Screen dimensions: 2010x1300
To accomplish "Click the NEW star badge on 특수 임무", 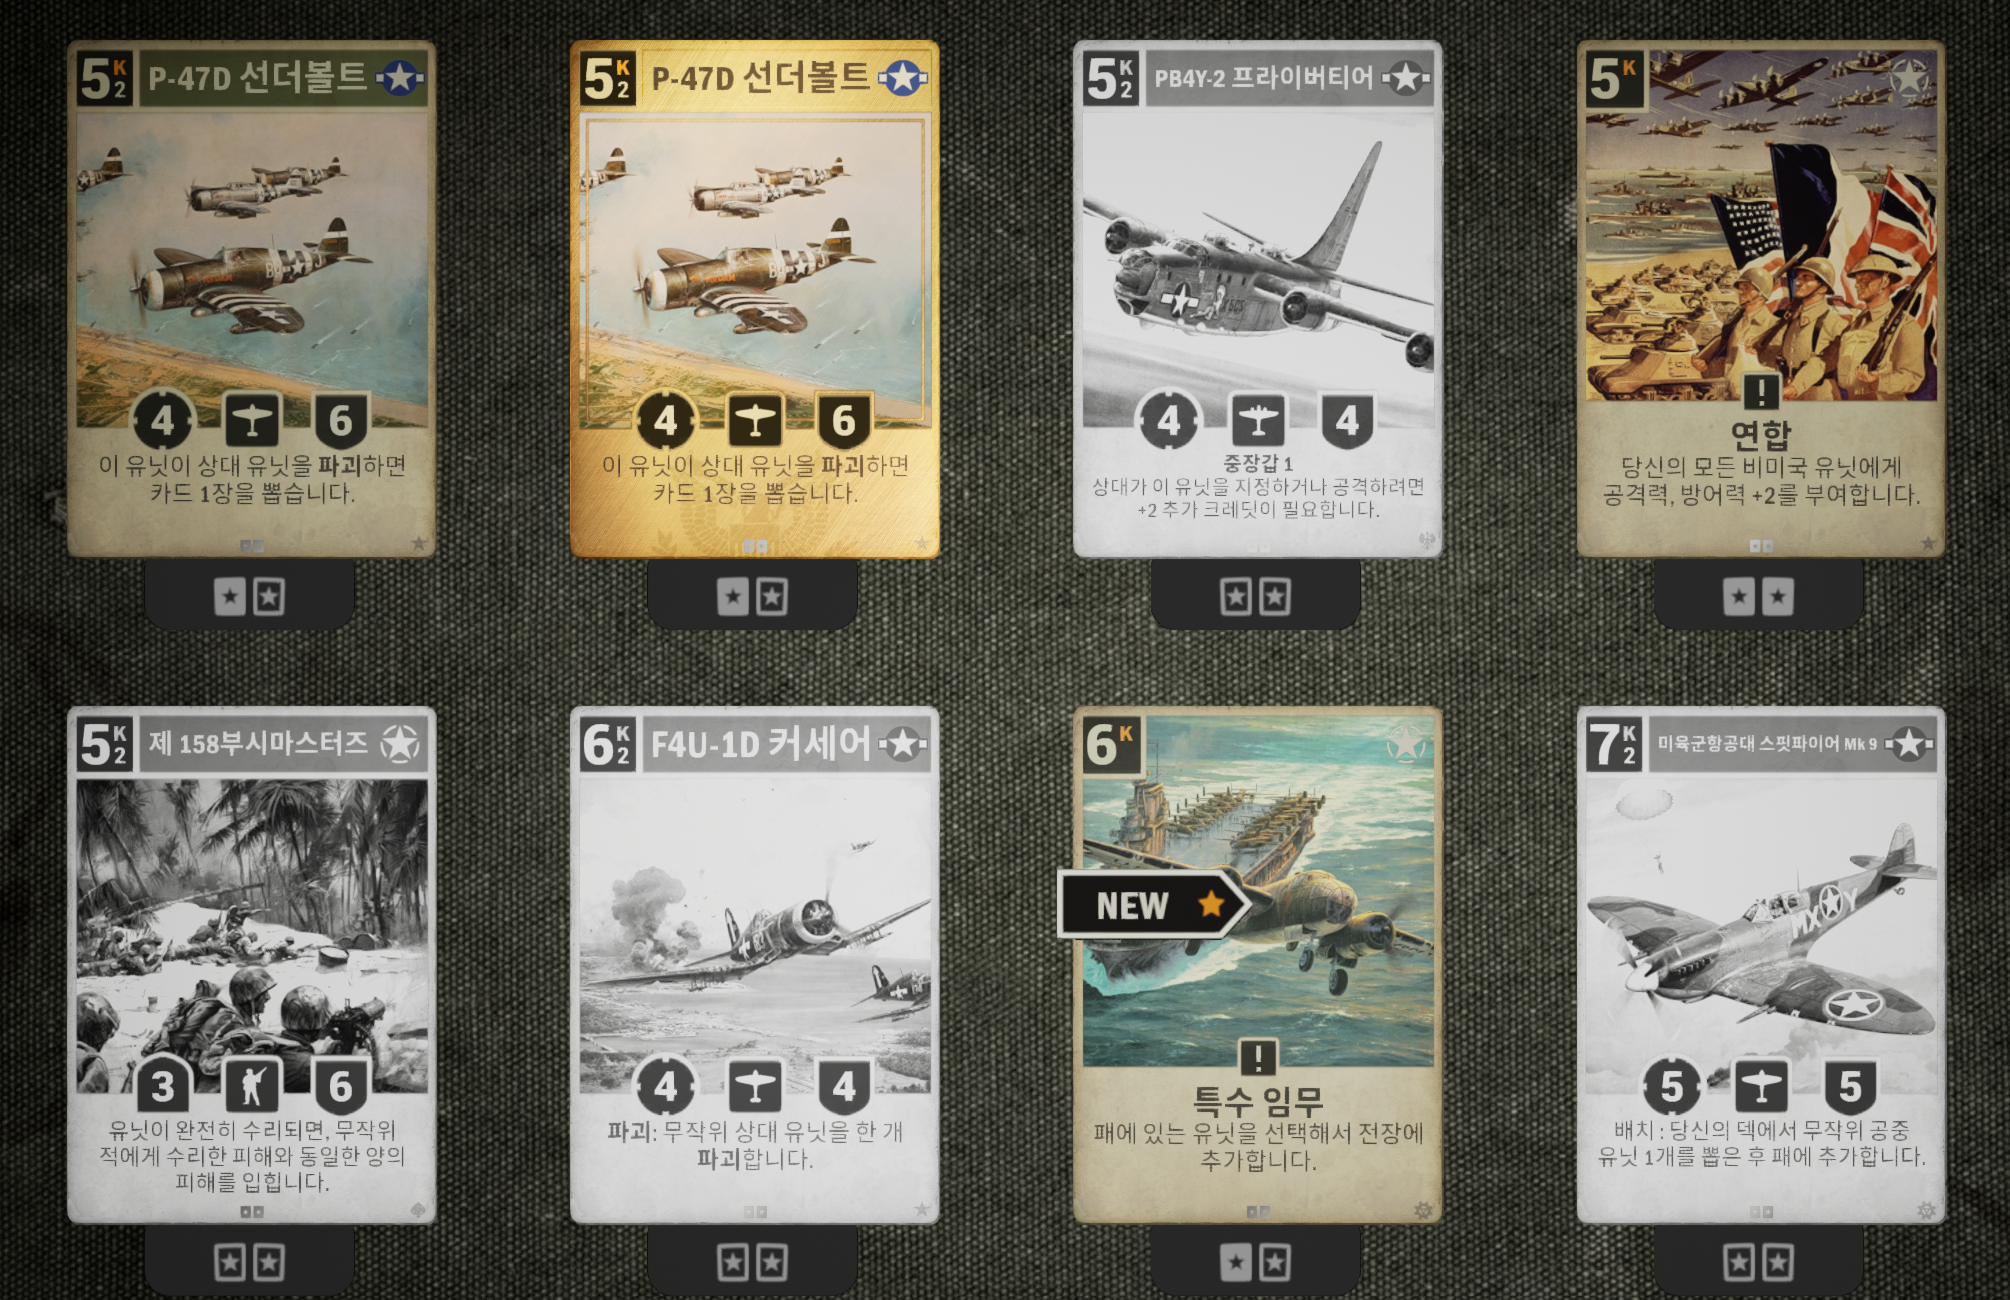I will (x=1154, y=905).
